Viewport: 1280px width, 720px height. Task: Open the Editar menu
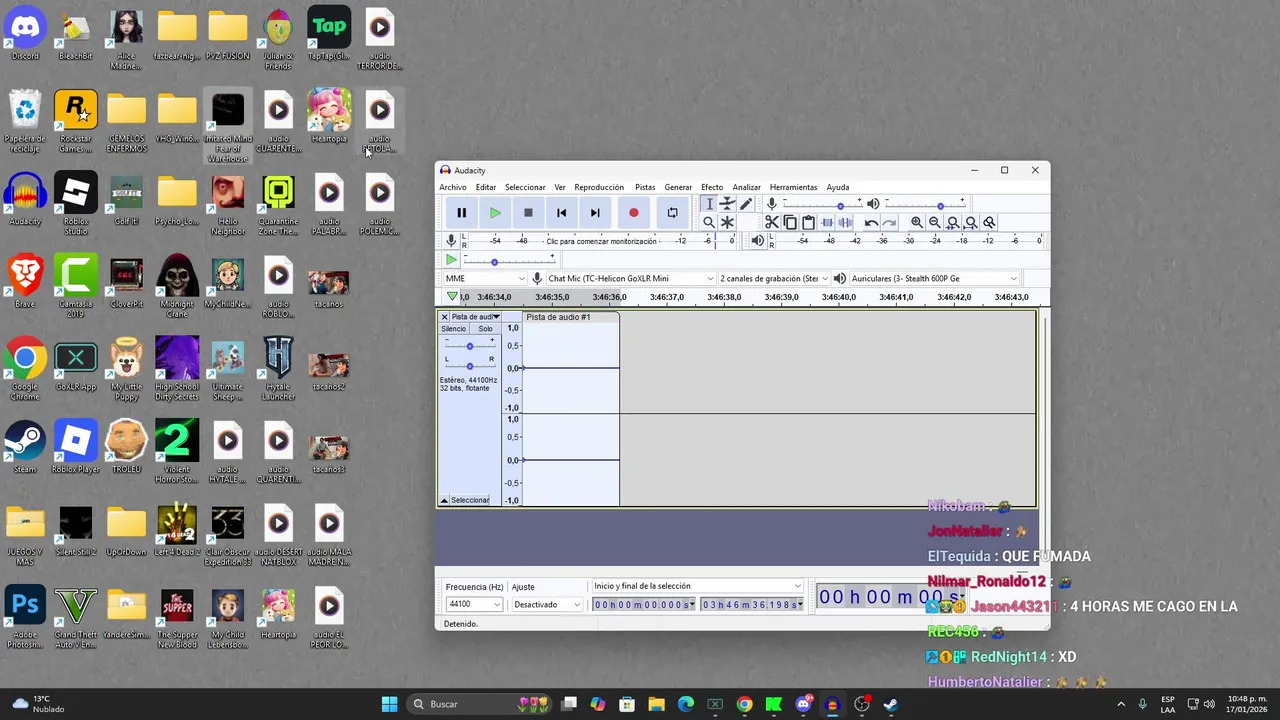[486, 187]
